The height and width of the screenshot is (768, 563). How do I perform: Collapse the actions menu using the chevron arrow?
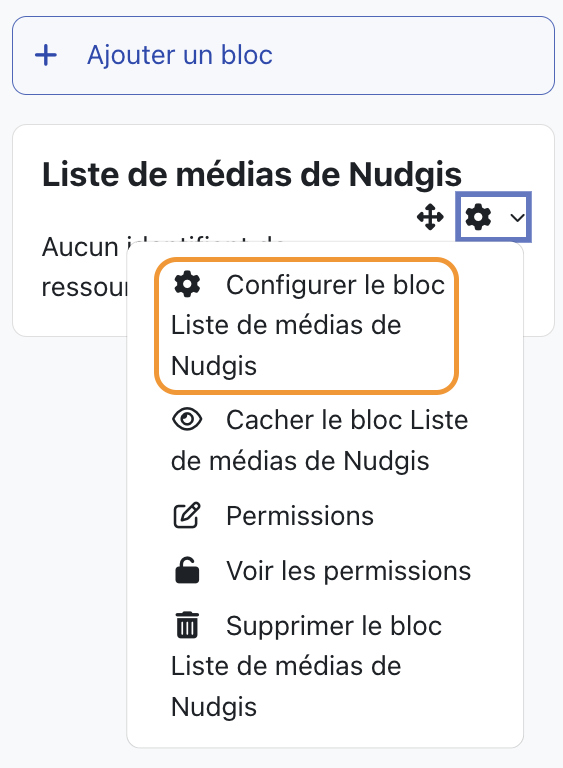click(x=517, y=217)
